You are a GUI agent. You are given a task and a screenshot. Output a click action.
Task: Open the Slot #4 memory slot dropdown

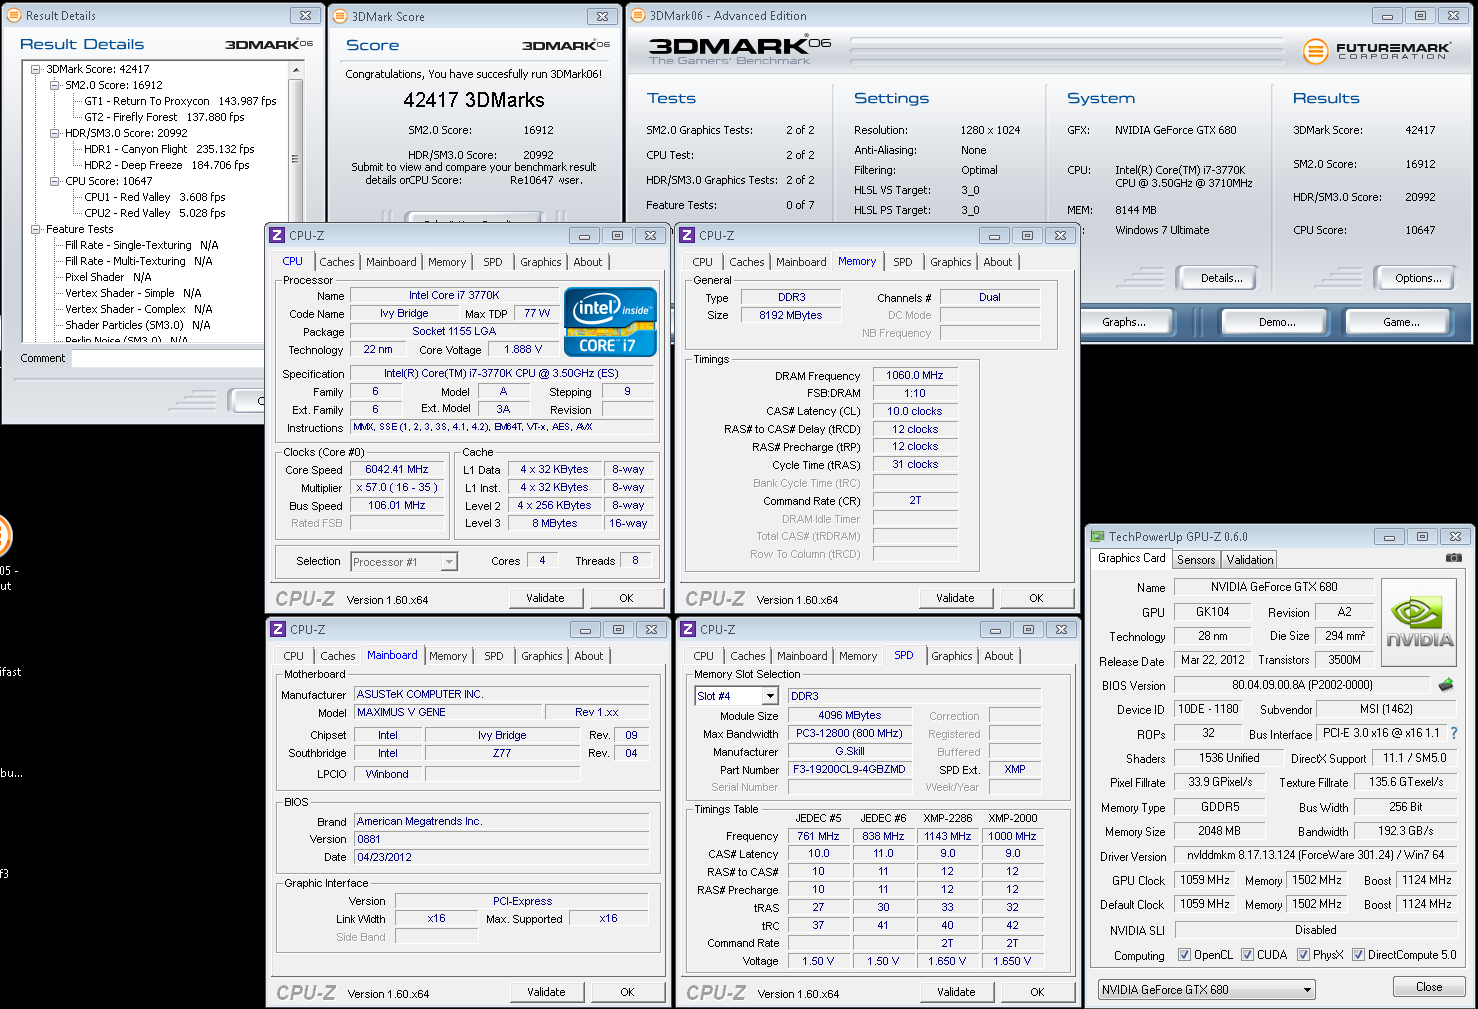click(736, 696)
